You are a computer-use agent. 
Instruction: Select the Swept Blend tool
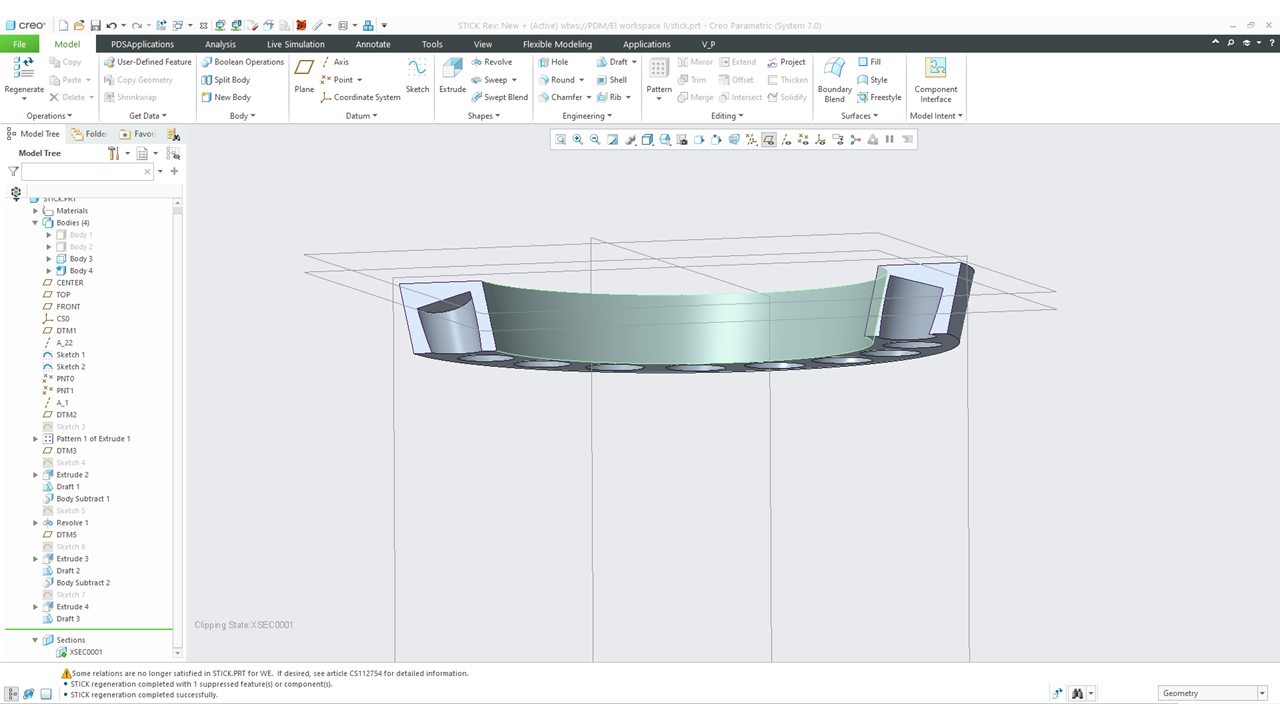[x=499, y=97]
